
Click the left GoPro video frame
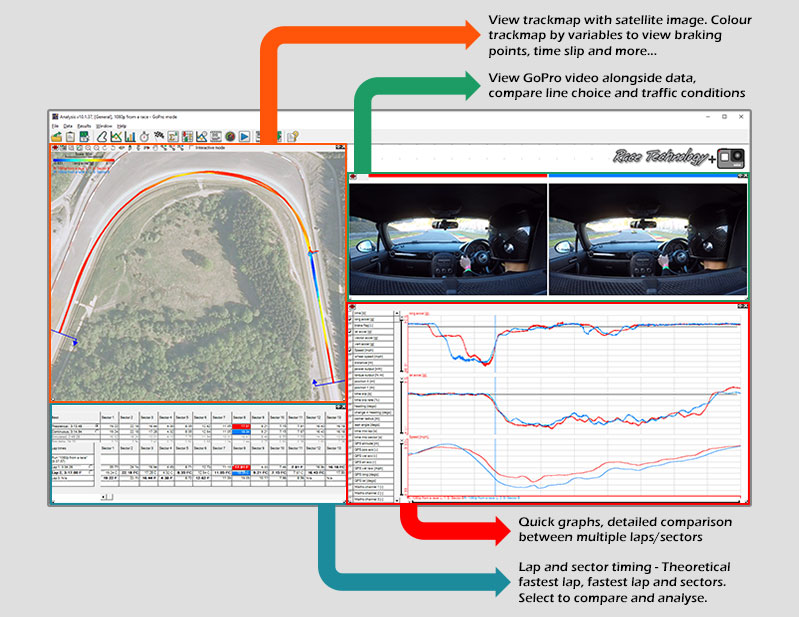click(448, 238)
